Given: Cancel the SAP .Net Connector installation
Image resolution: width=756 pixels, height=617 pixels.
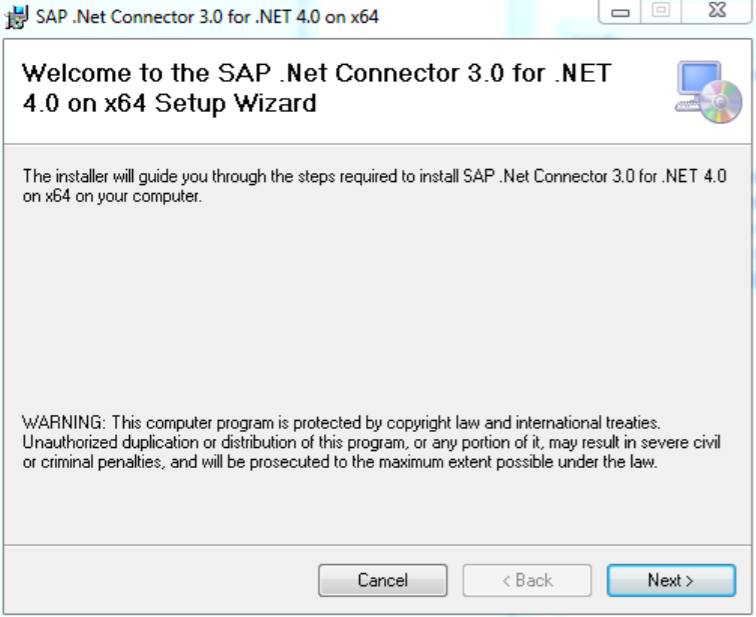Looking at the screenshot, I should [382, 580].
